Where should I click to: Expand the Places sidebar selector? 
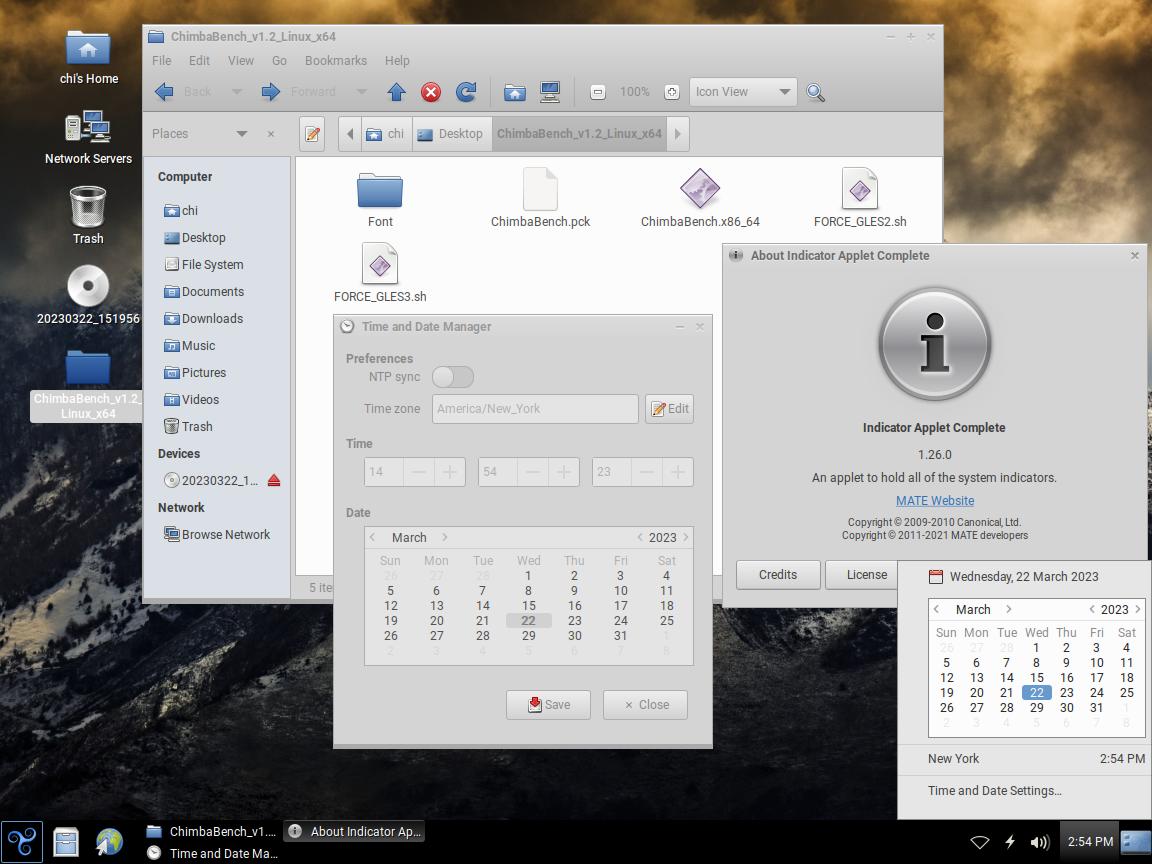tap(241, 134)
